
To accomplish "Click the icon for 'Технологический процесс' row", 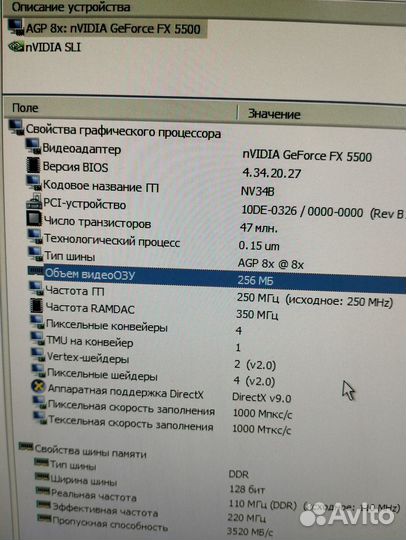I will pos(35,236).
